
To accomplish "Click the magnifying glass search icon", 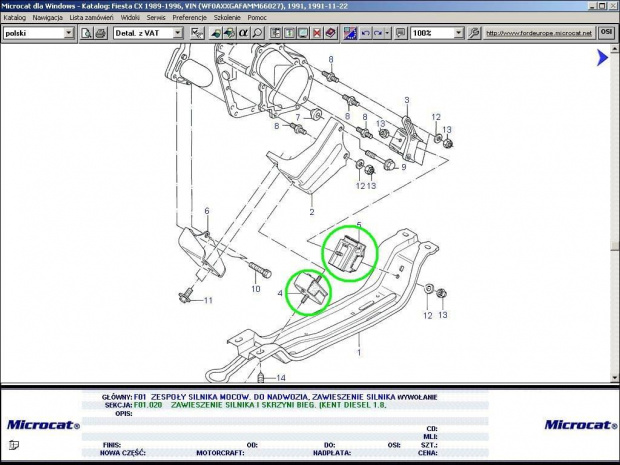I will point(257,33).
